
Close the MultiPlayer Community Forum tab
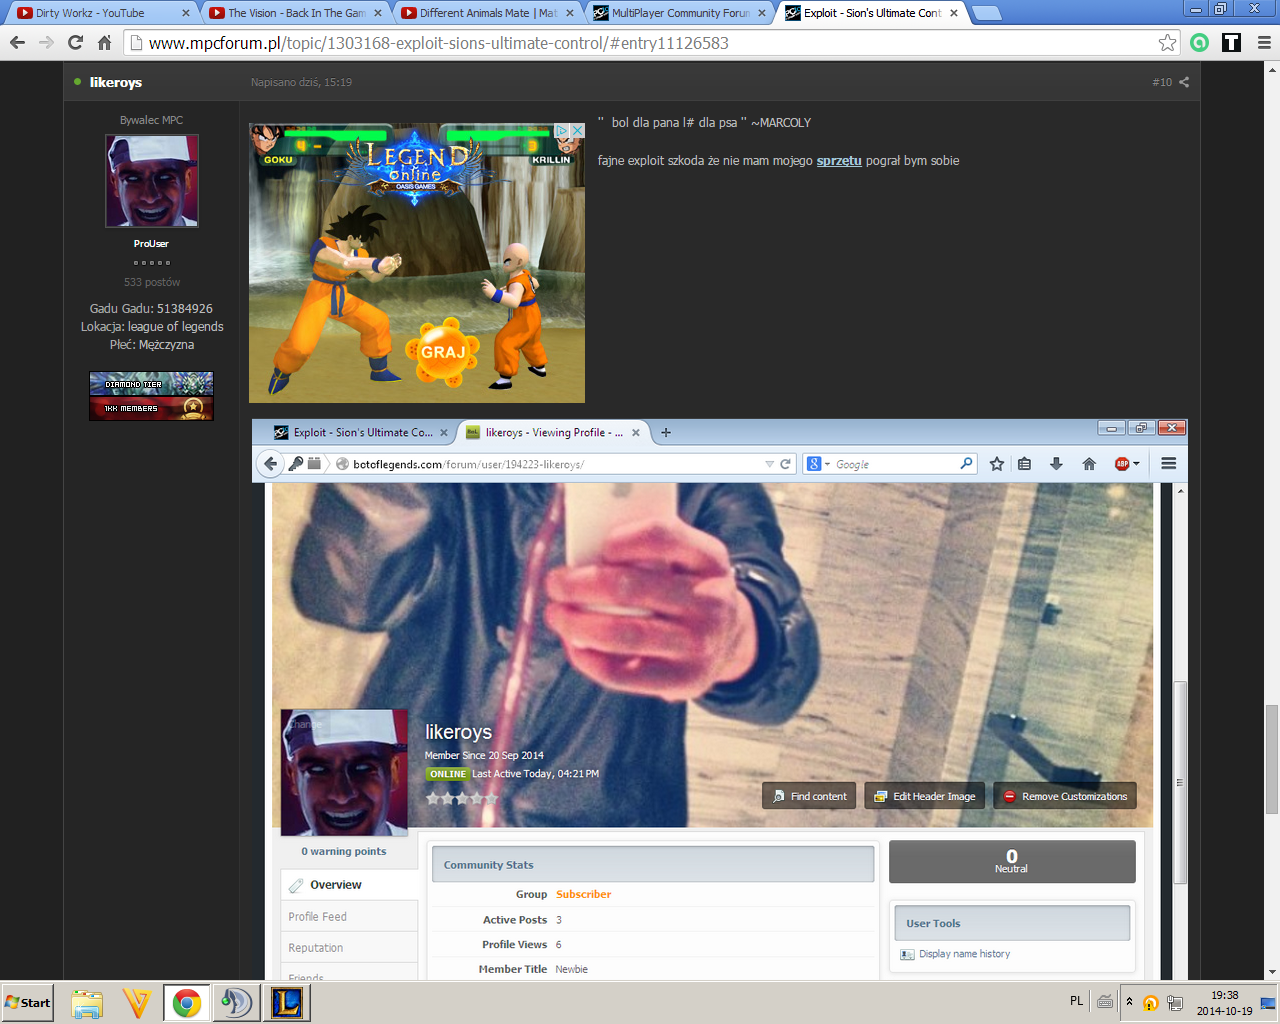[762, 13]
